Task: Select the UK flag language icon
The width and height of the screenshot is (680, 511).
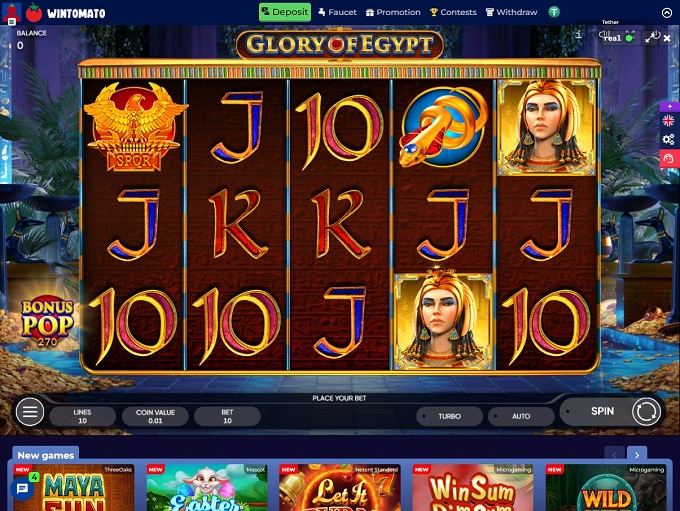Action: 669,120
